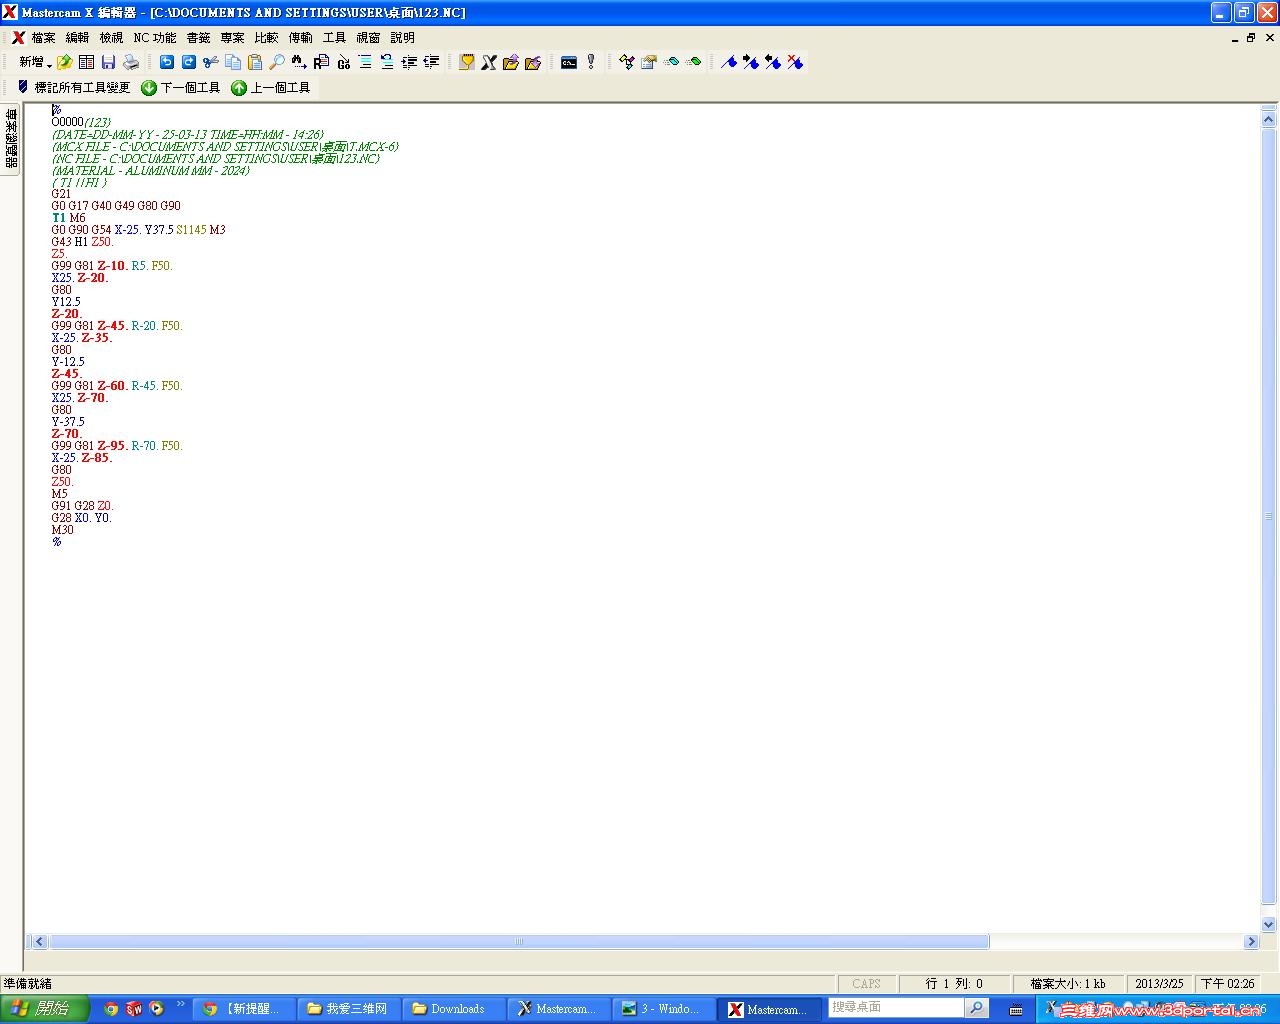Click the 搜尋桌面 desktop search field
The image size is (1280, 1024).
pyautogui.click(x=898, y=1008)
